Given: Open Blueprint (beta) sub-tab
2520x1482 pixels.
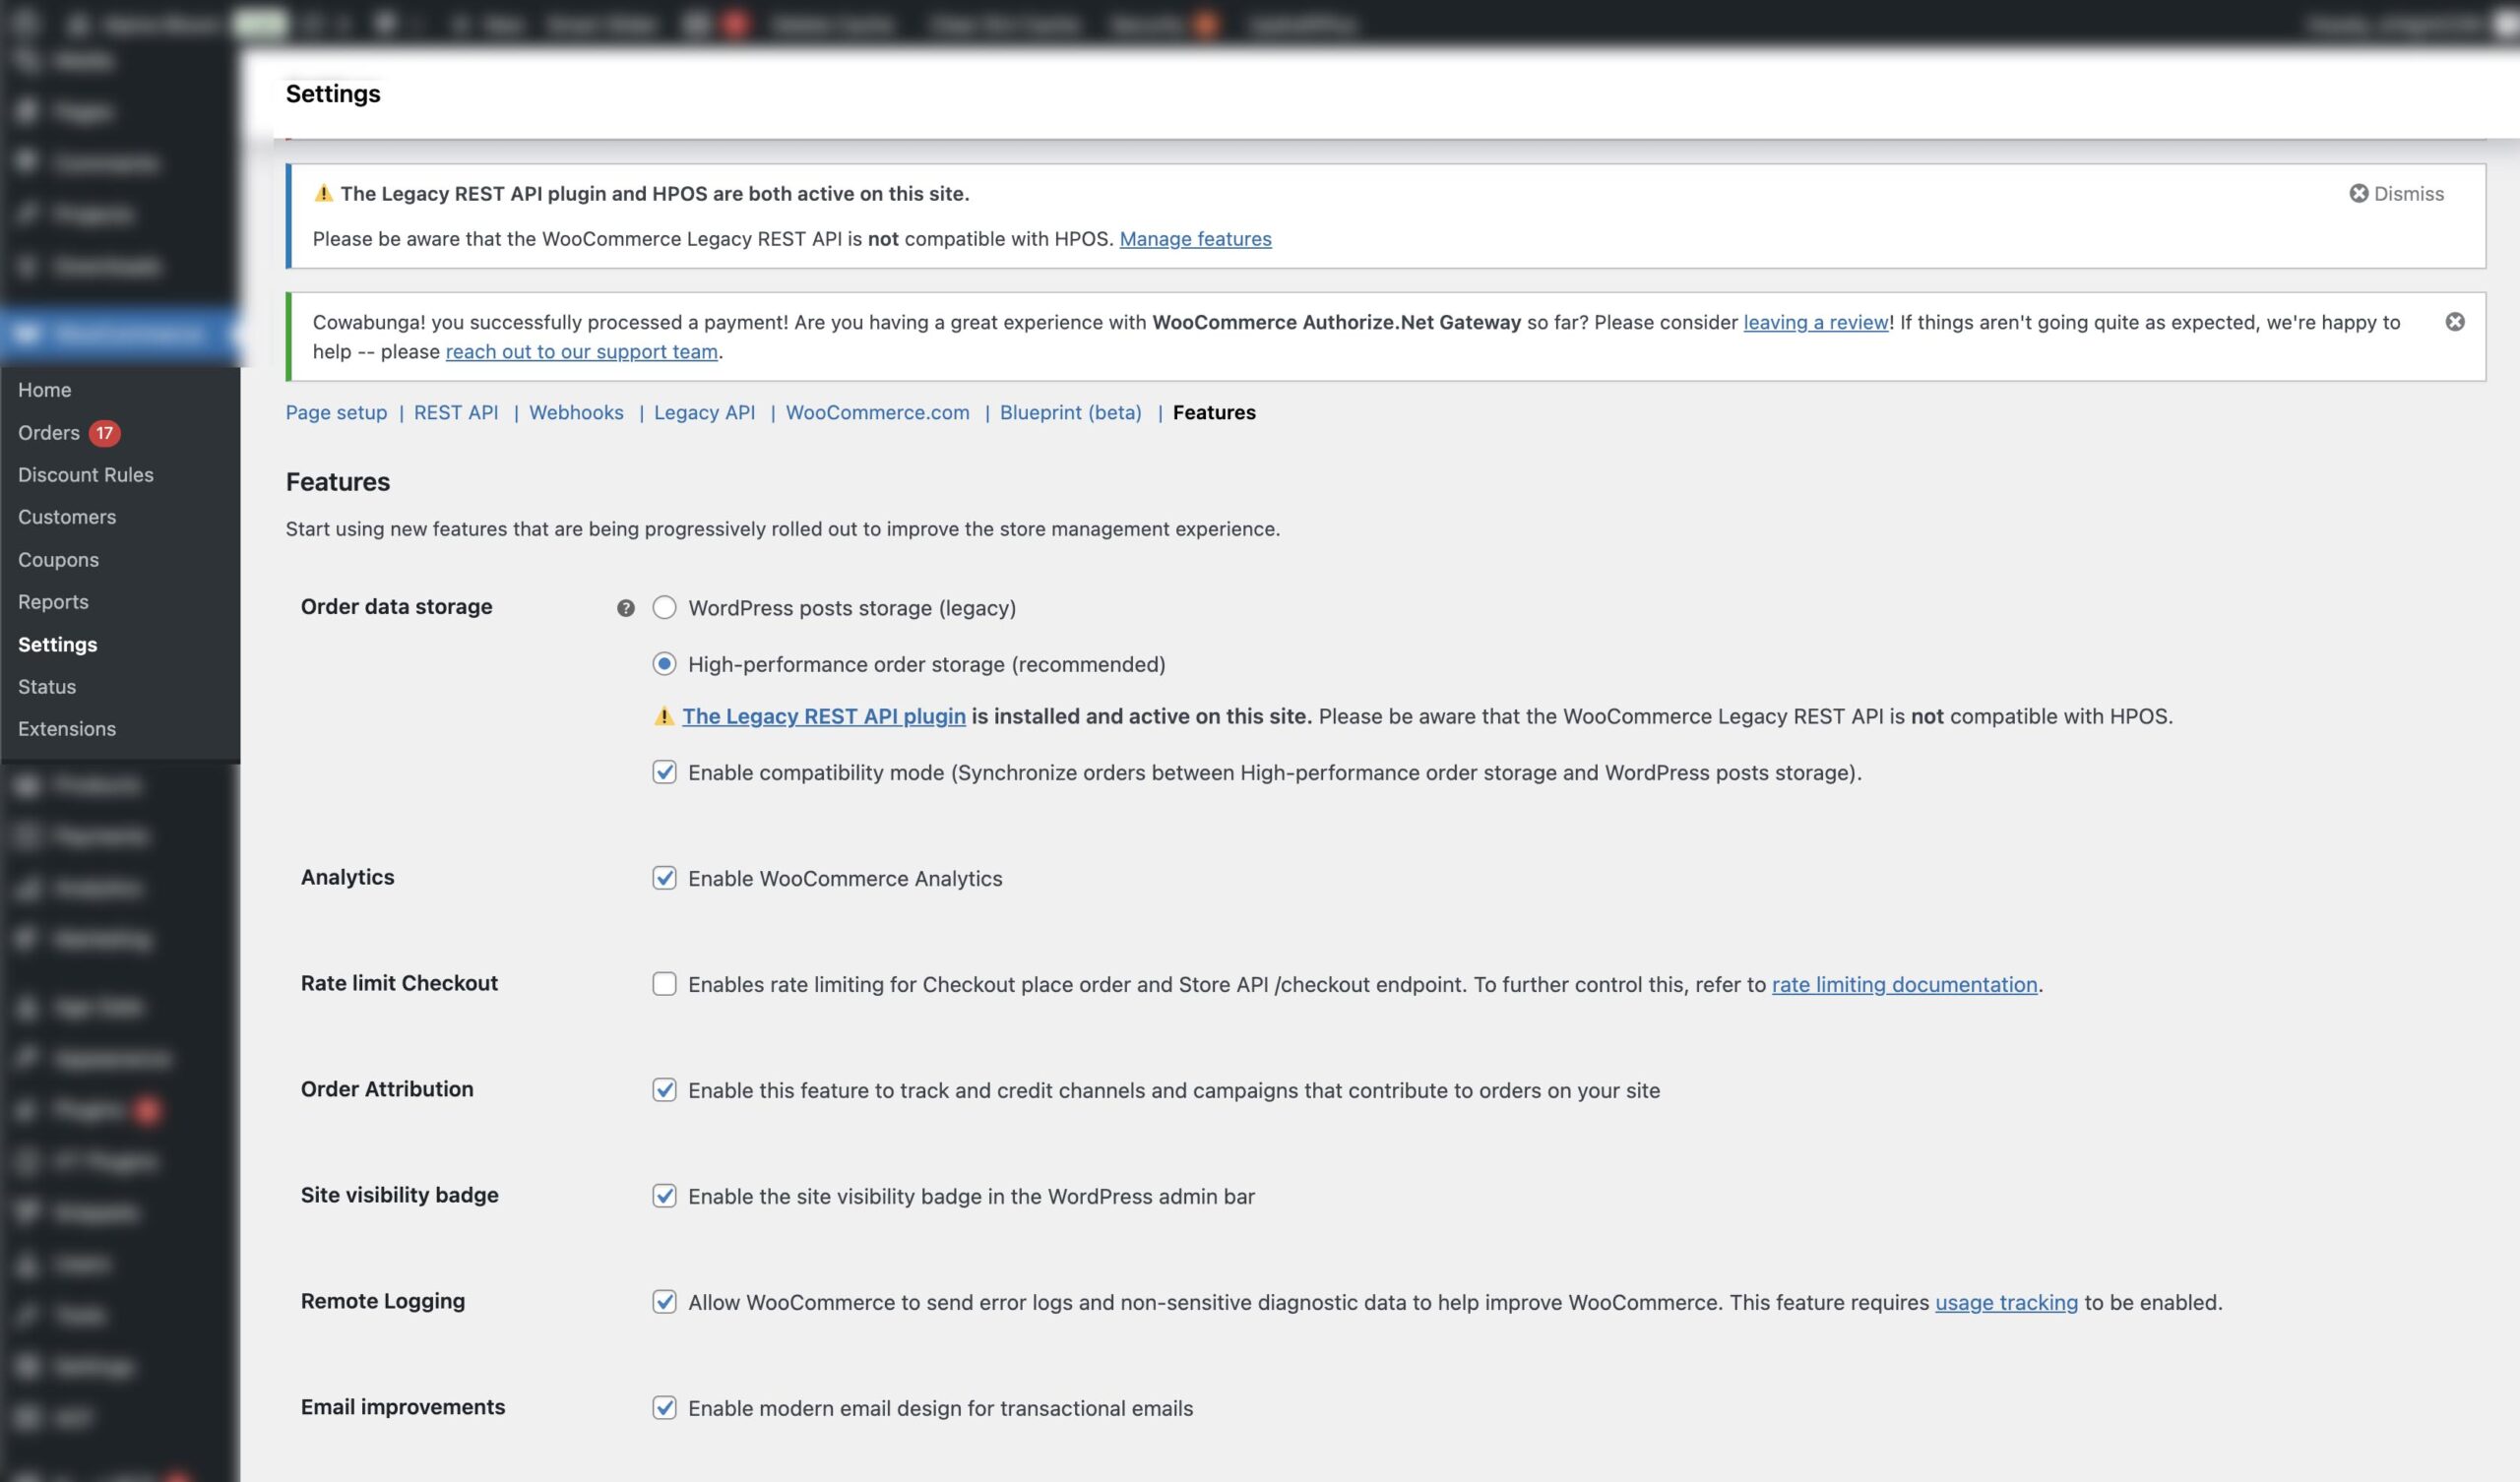Looking at the screenshot, I should [1070, 412].
